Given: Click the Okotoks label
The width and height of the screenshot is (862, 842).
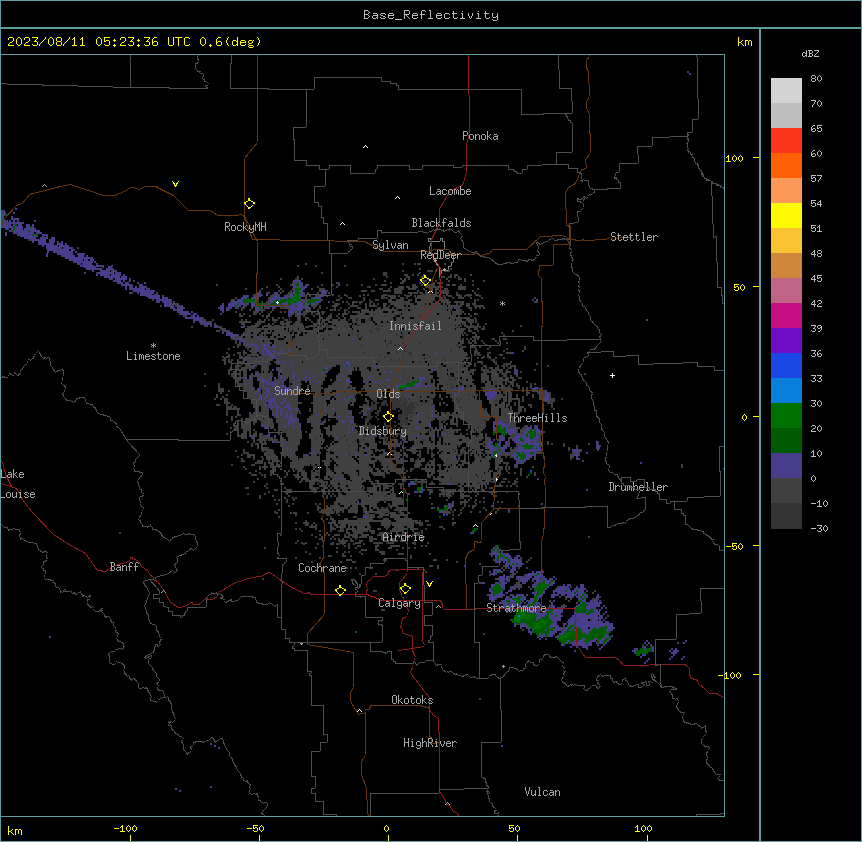Looking at the screenshot, I should point(412,700).
